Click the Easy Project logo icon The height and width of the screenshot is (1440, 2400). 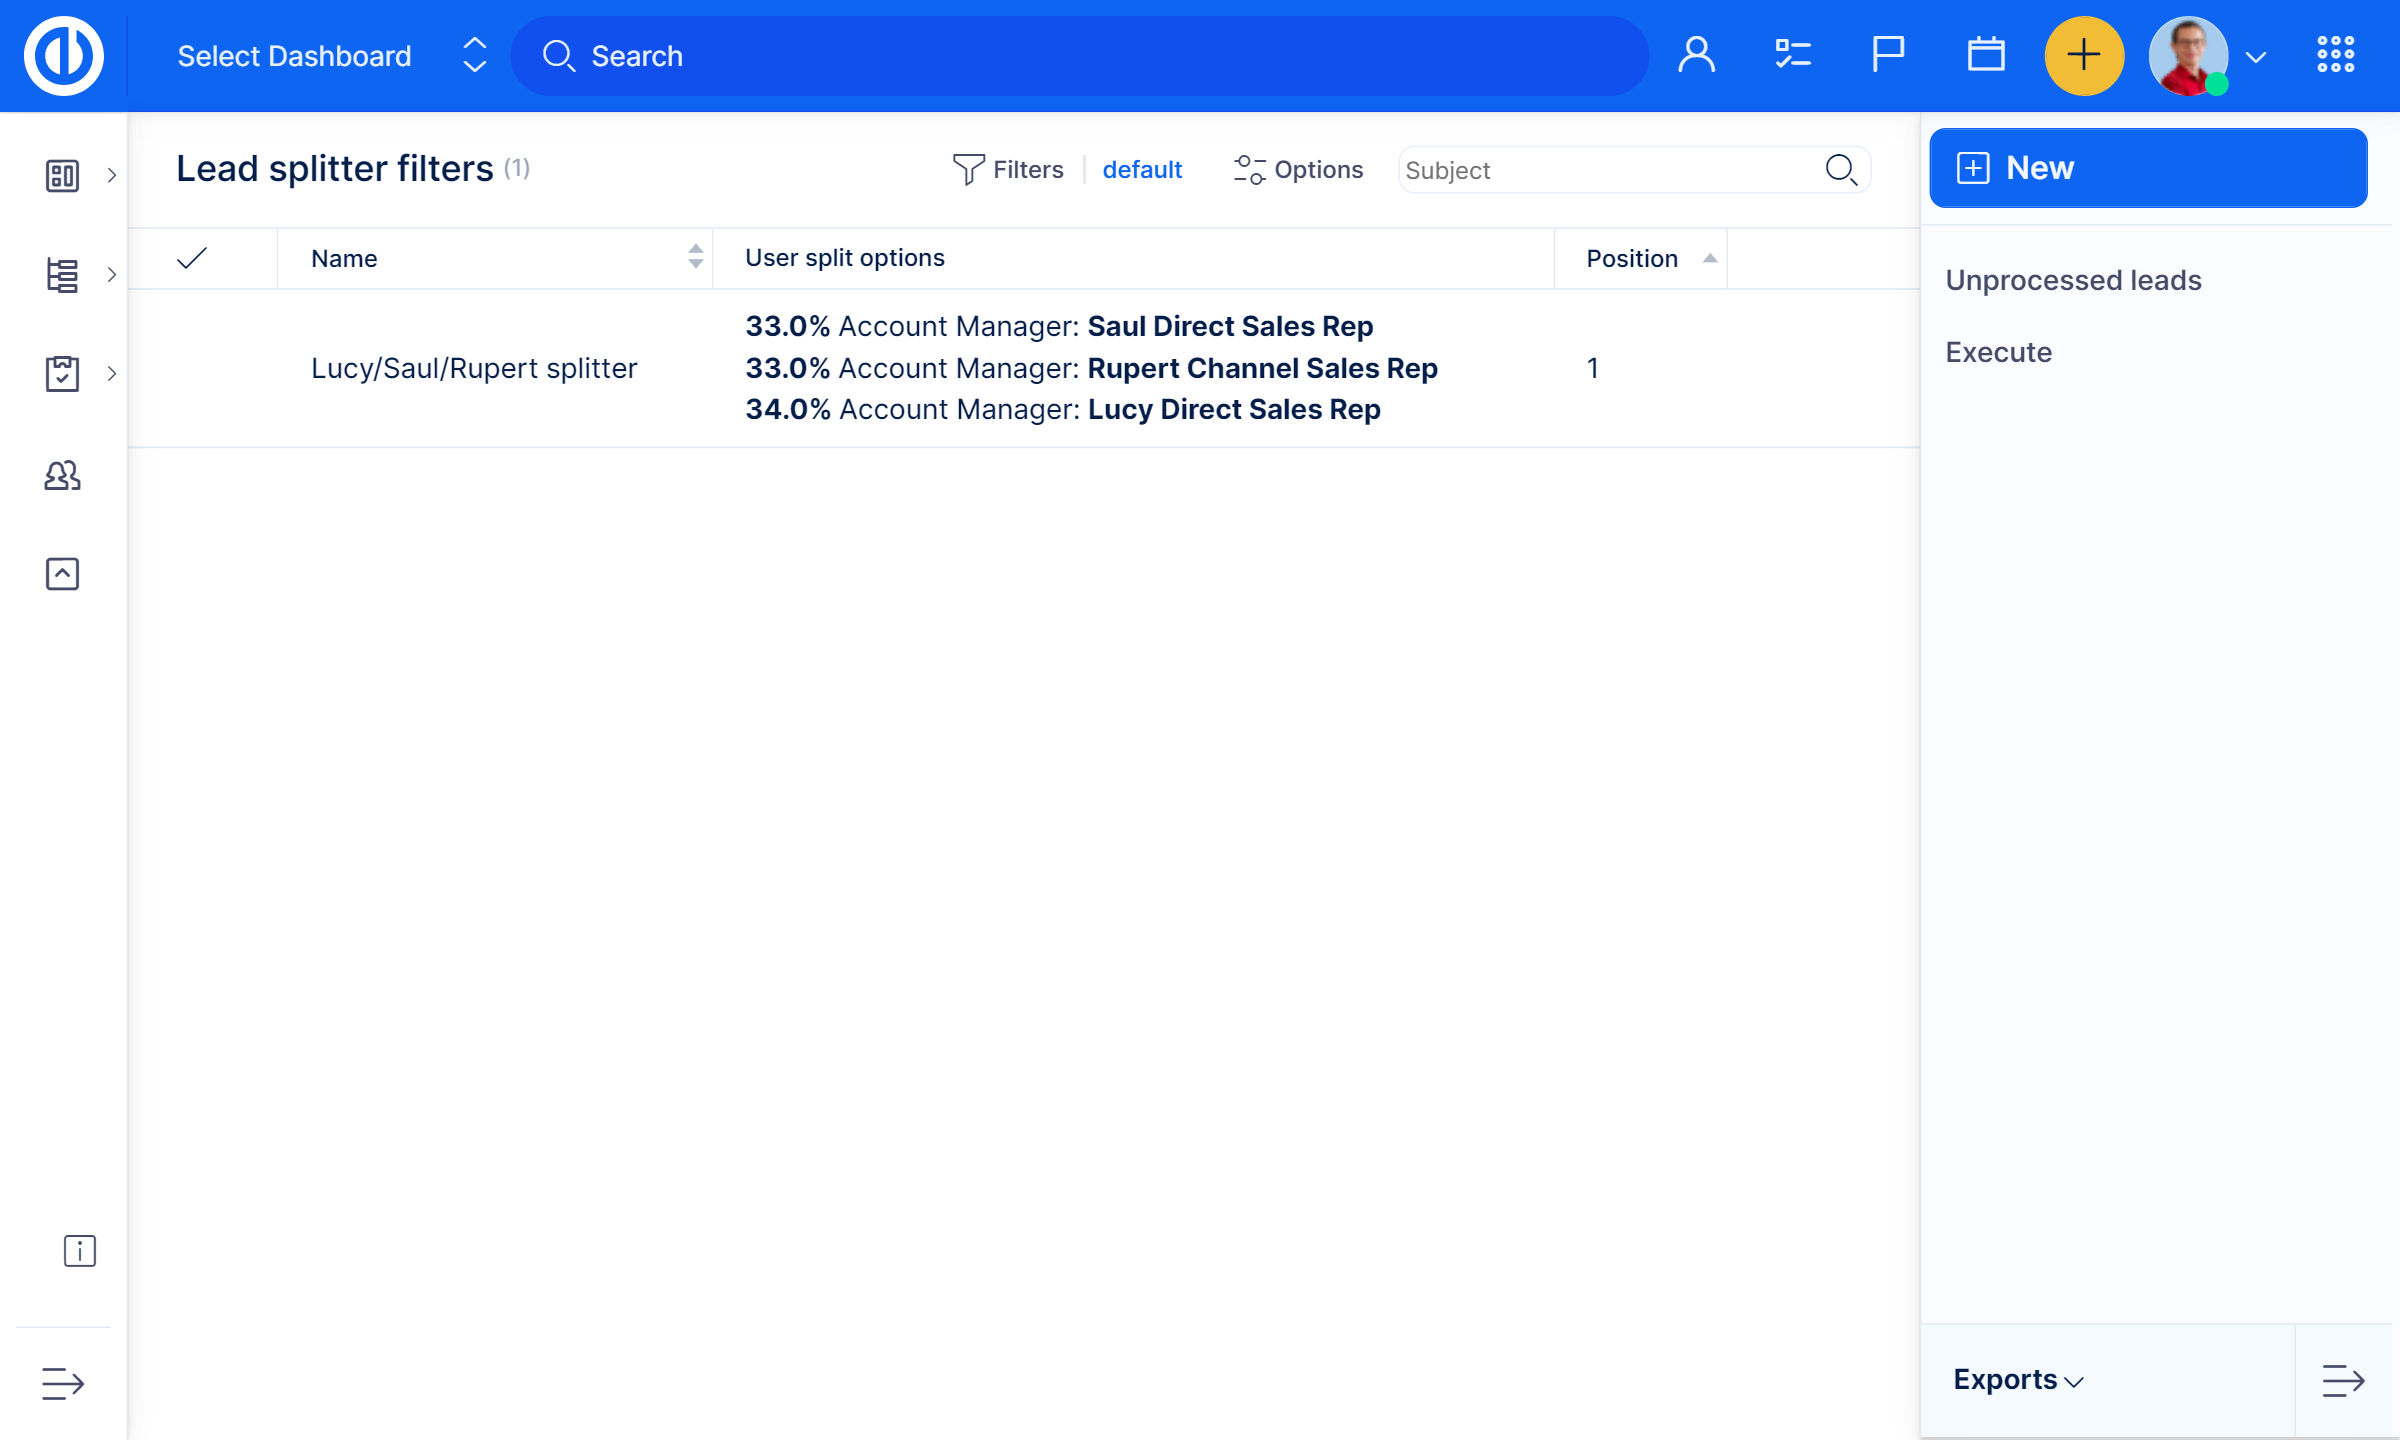click(x=64, y=56)
